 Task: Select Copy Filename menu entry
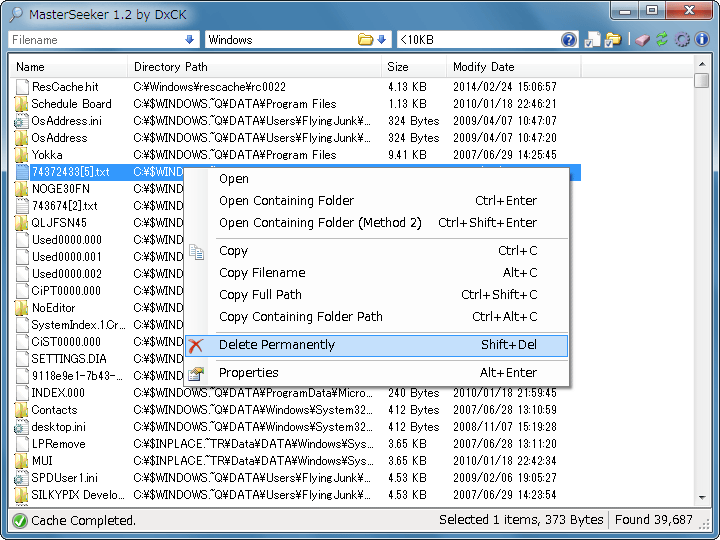coord(377,273)
